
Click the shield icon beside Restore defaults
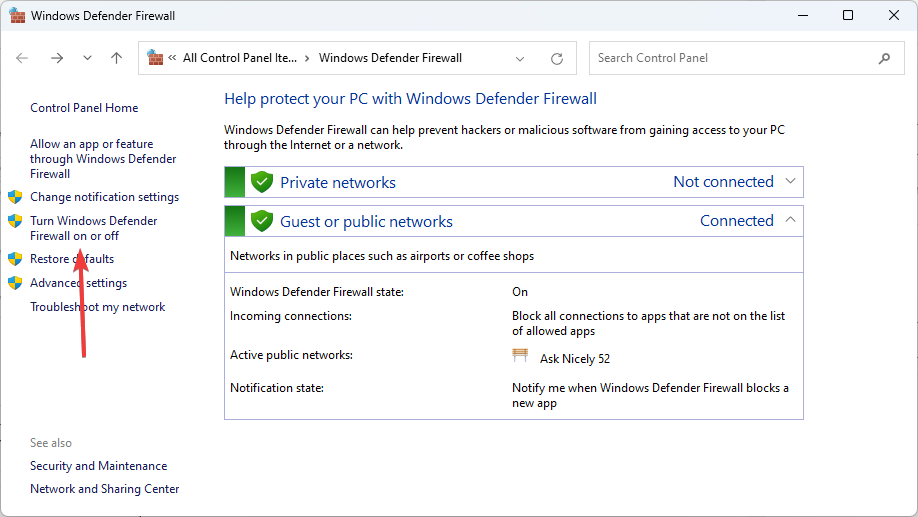[x=15, y=259]
